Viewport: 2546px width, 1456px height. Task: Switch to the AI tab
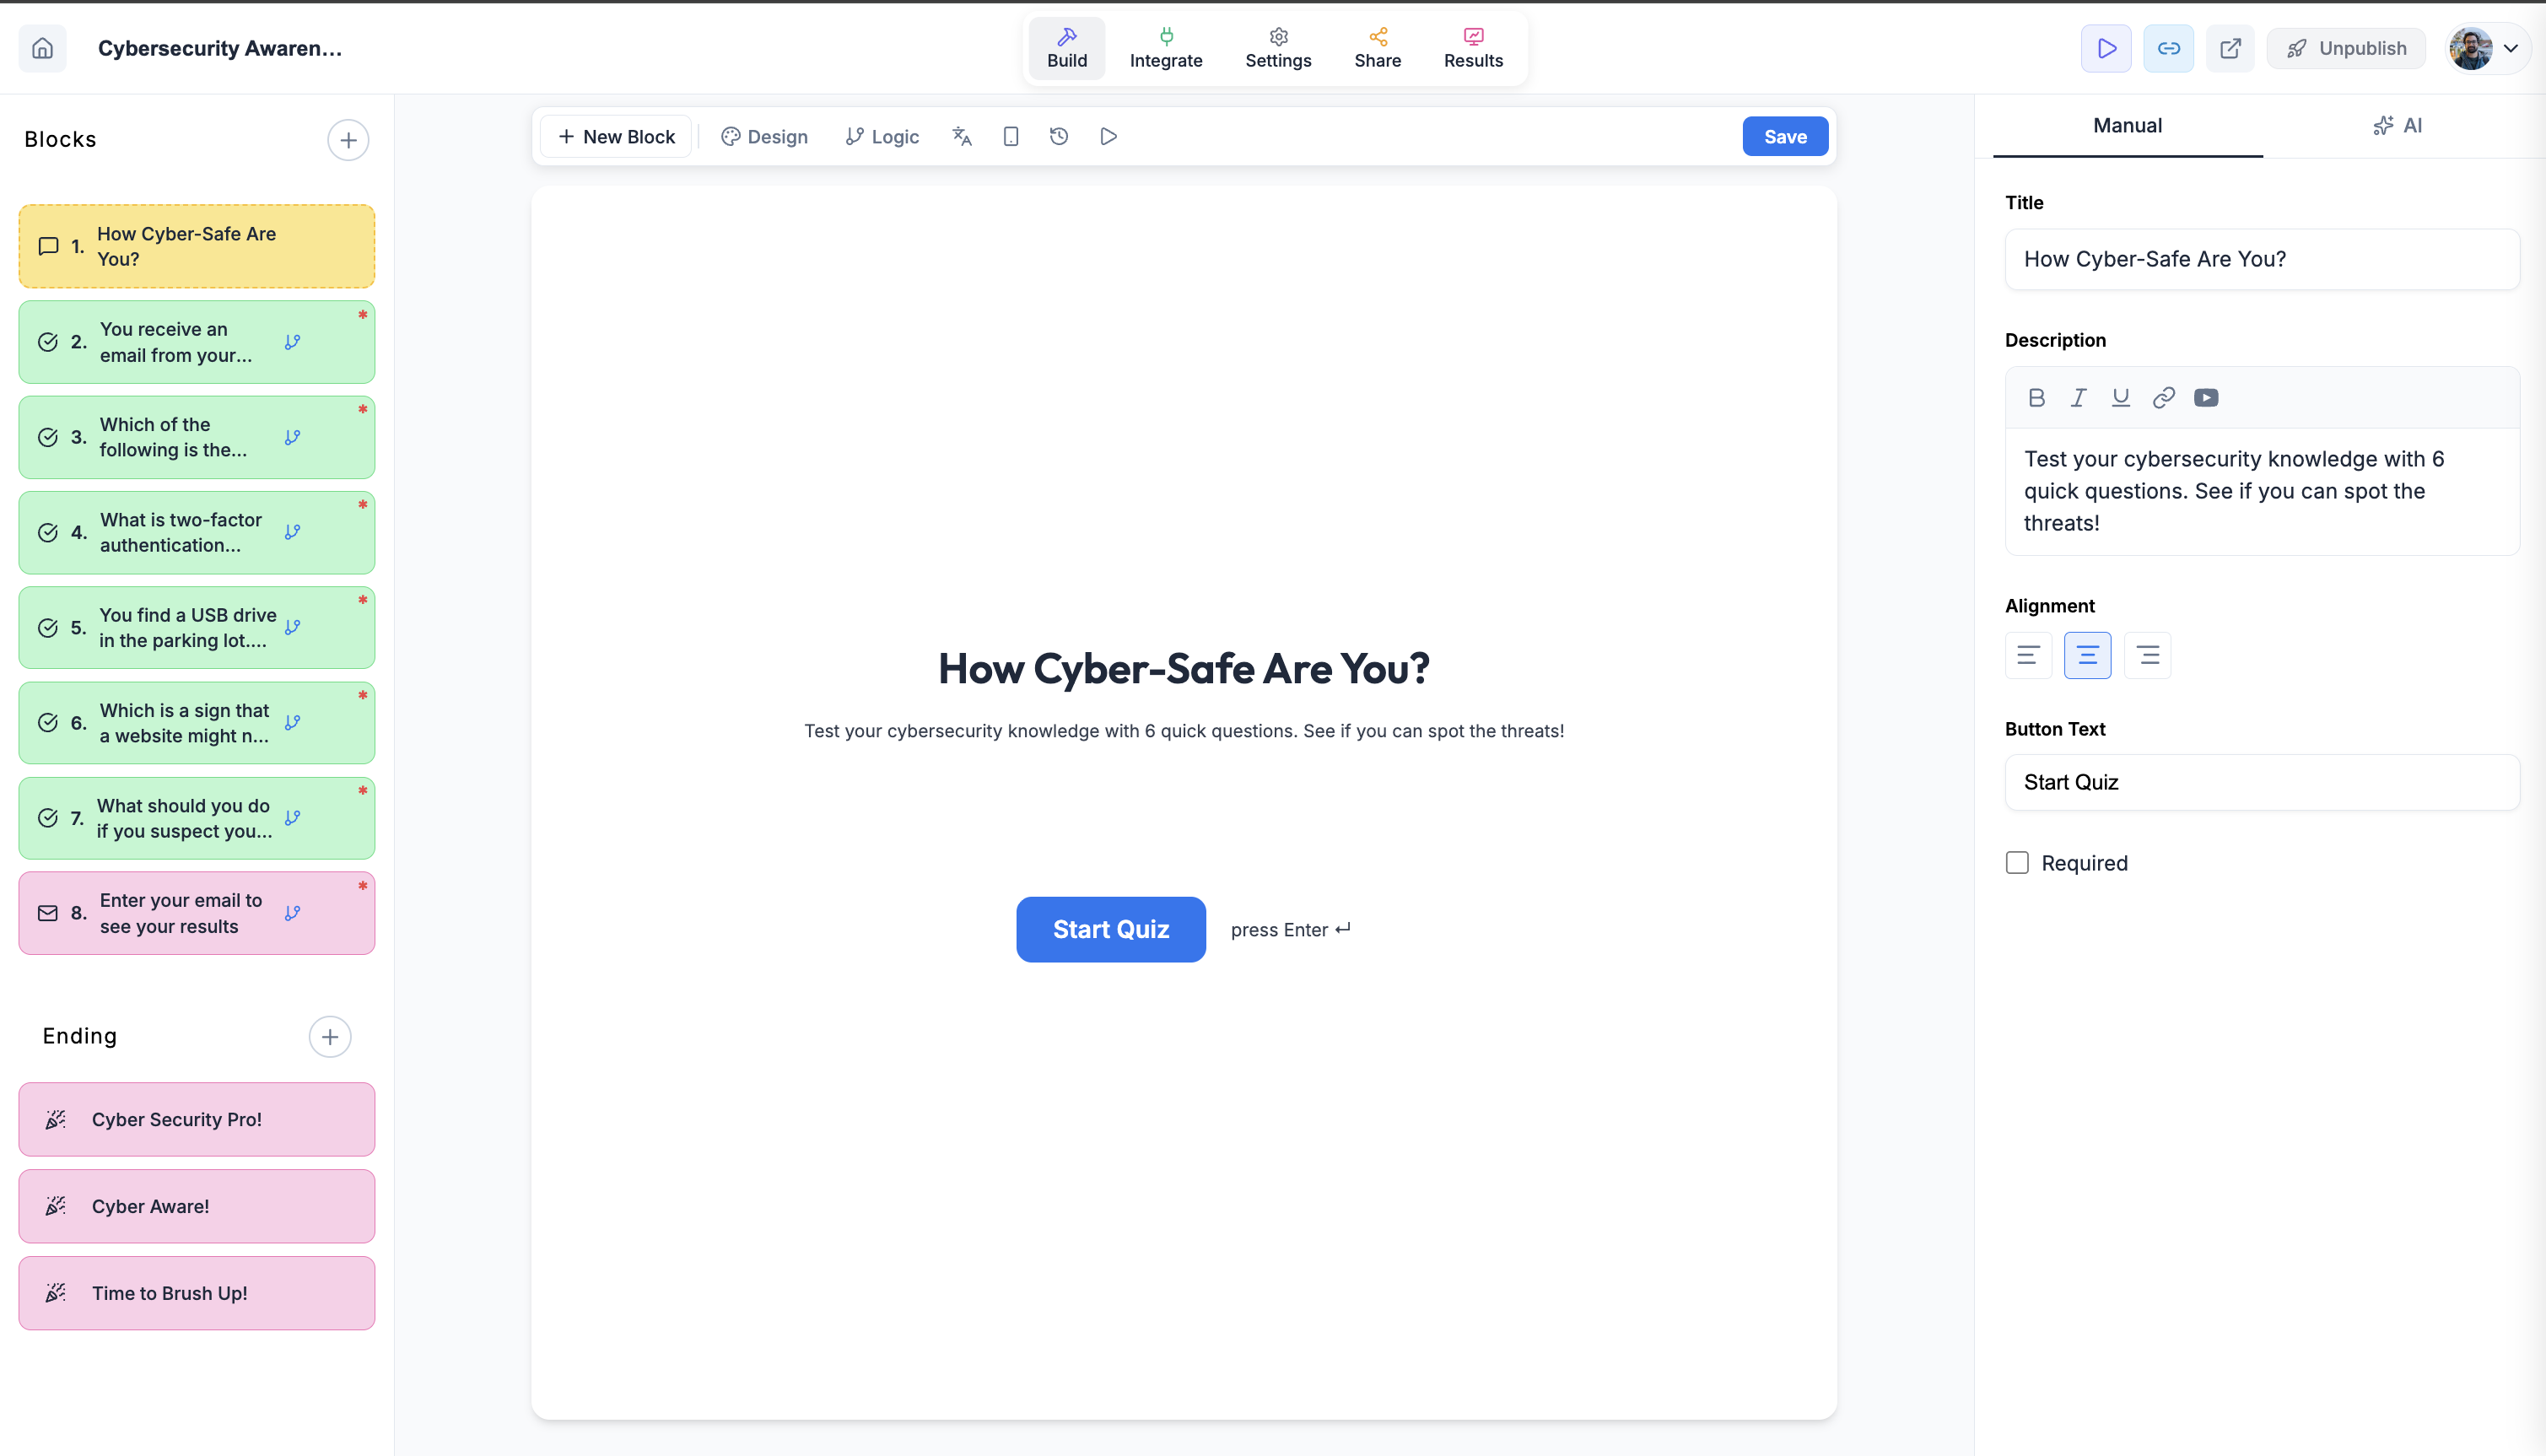pos(2397,126)
